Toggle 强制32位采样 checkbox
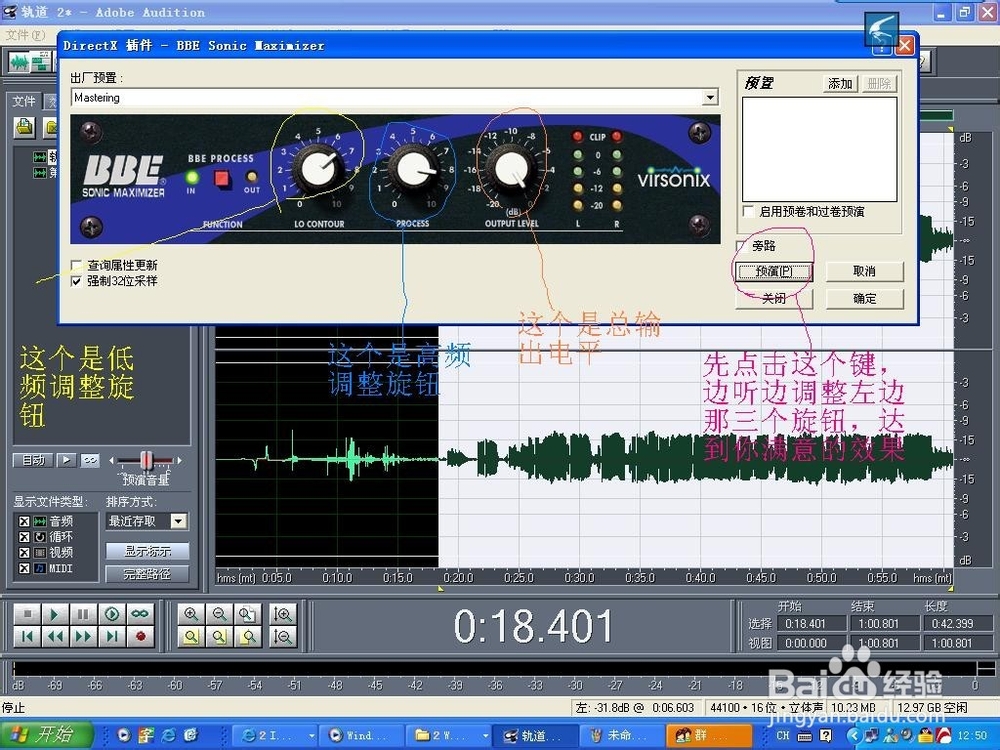The height and width of the screenshot is (750, 1000). [x=77, y=281]
